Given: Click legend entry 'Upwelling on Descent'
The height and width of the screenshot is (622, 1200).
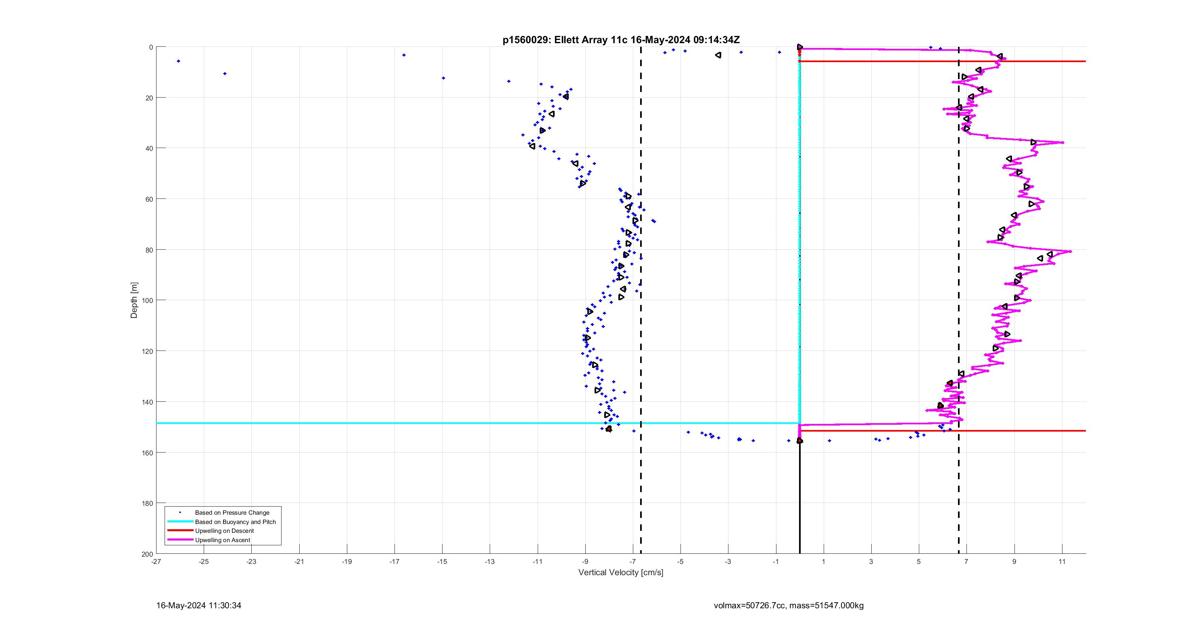Looking at the screenshot, I should (x=225, y=531).
